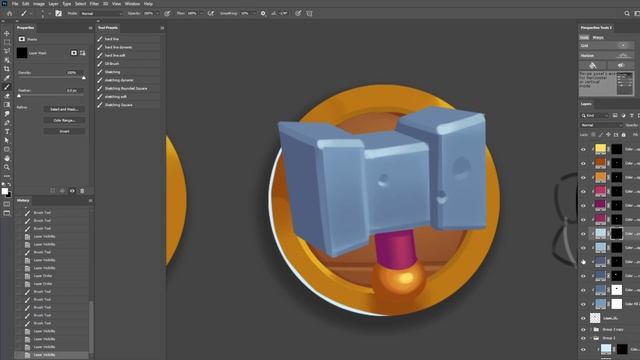
Task: Open Properties panel menu icon
Action: coord(90,28)
